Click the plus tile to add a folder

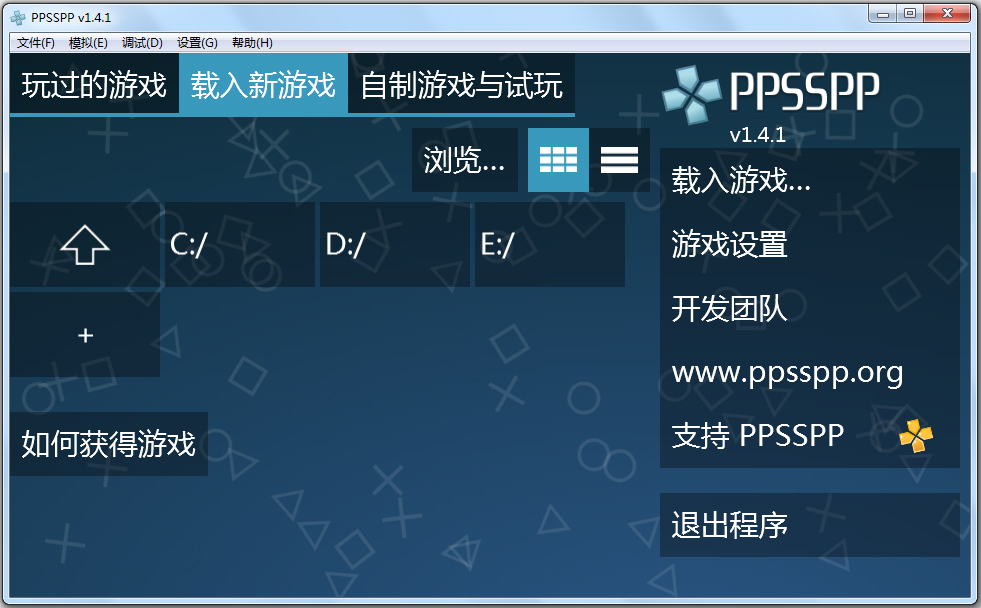coord(85,335)
